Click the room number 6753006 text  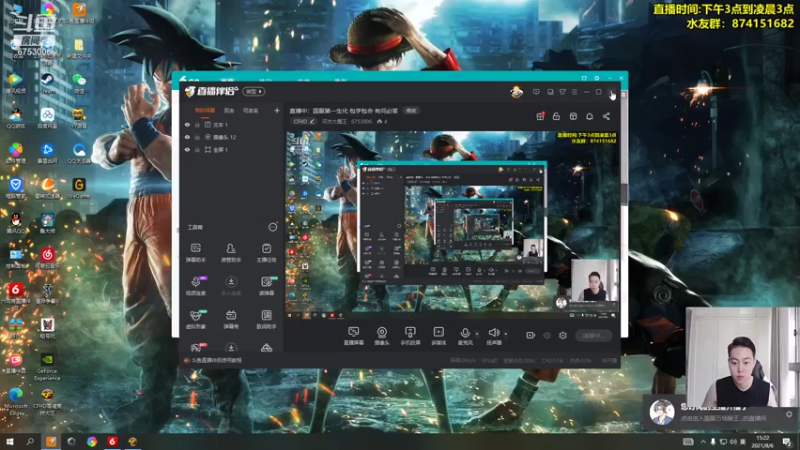tap(361, 121)
